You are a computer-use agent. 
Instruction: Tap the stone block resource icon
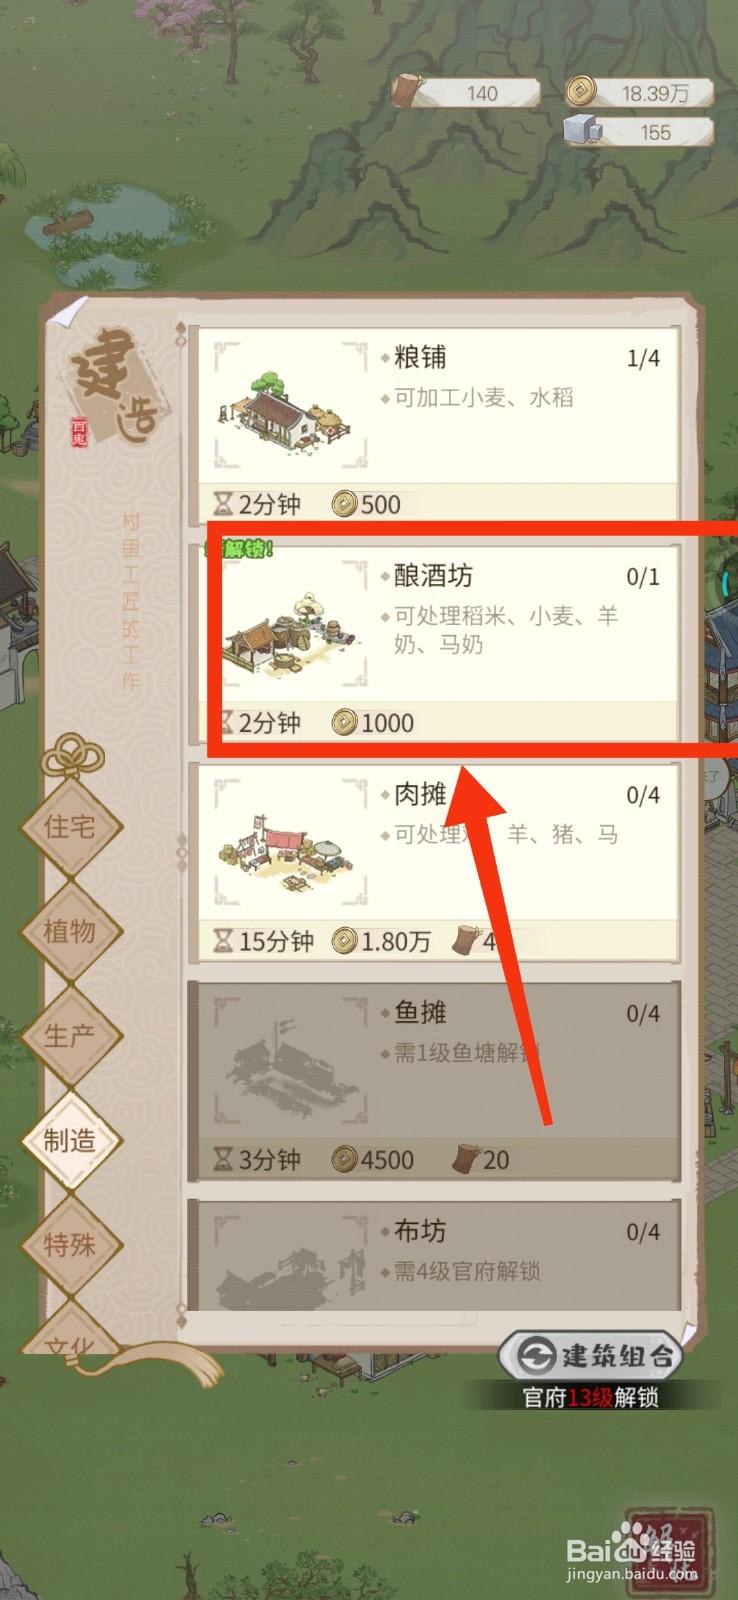click(x=580, y=131)
